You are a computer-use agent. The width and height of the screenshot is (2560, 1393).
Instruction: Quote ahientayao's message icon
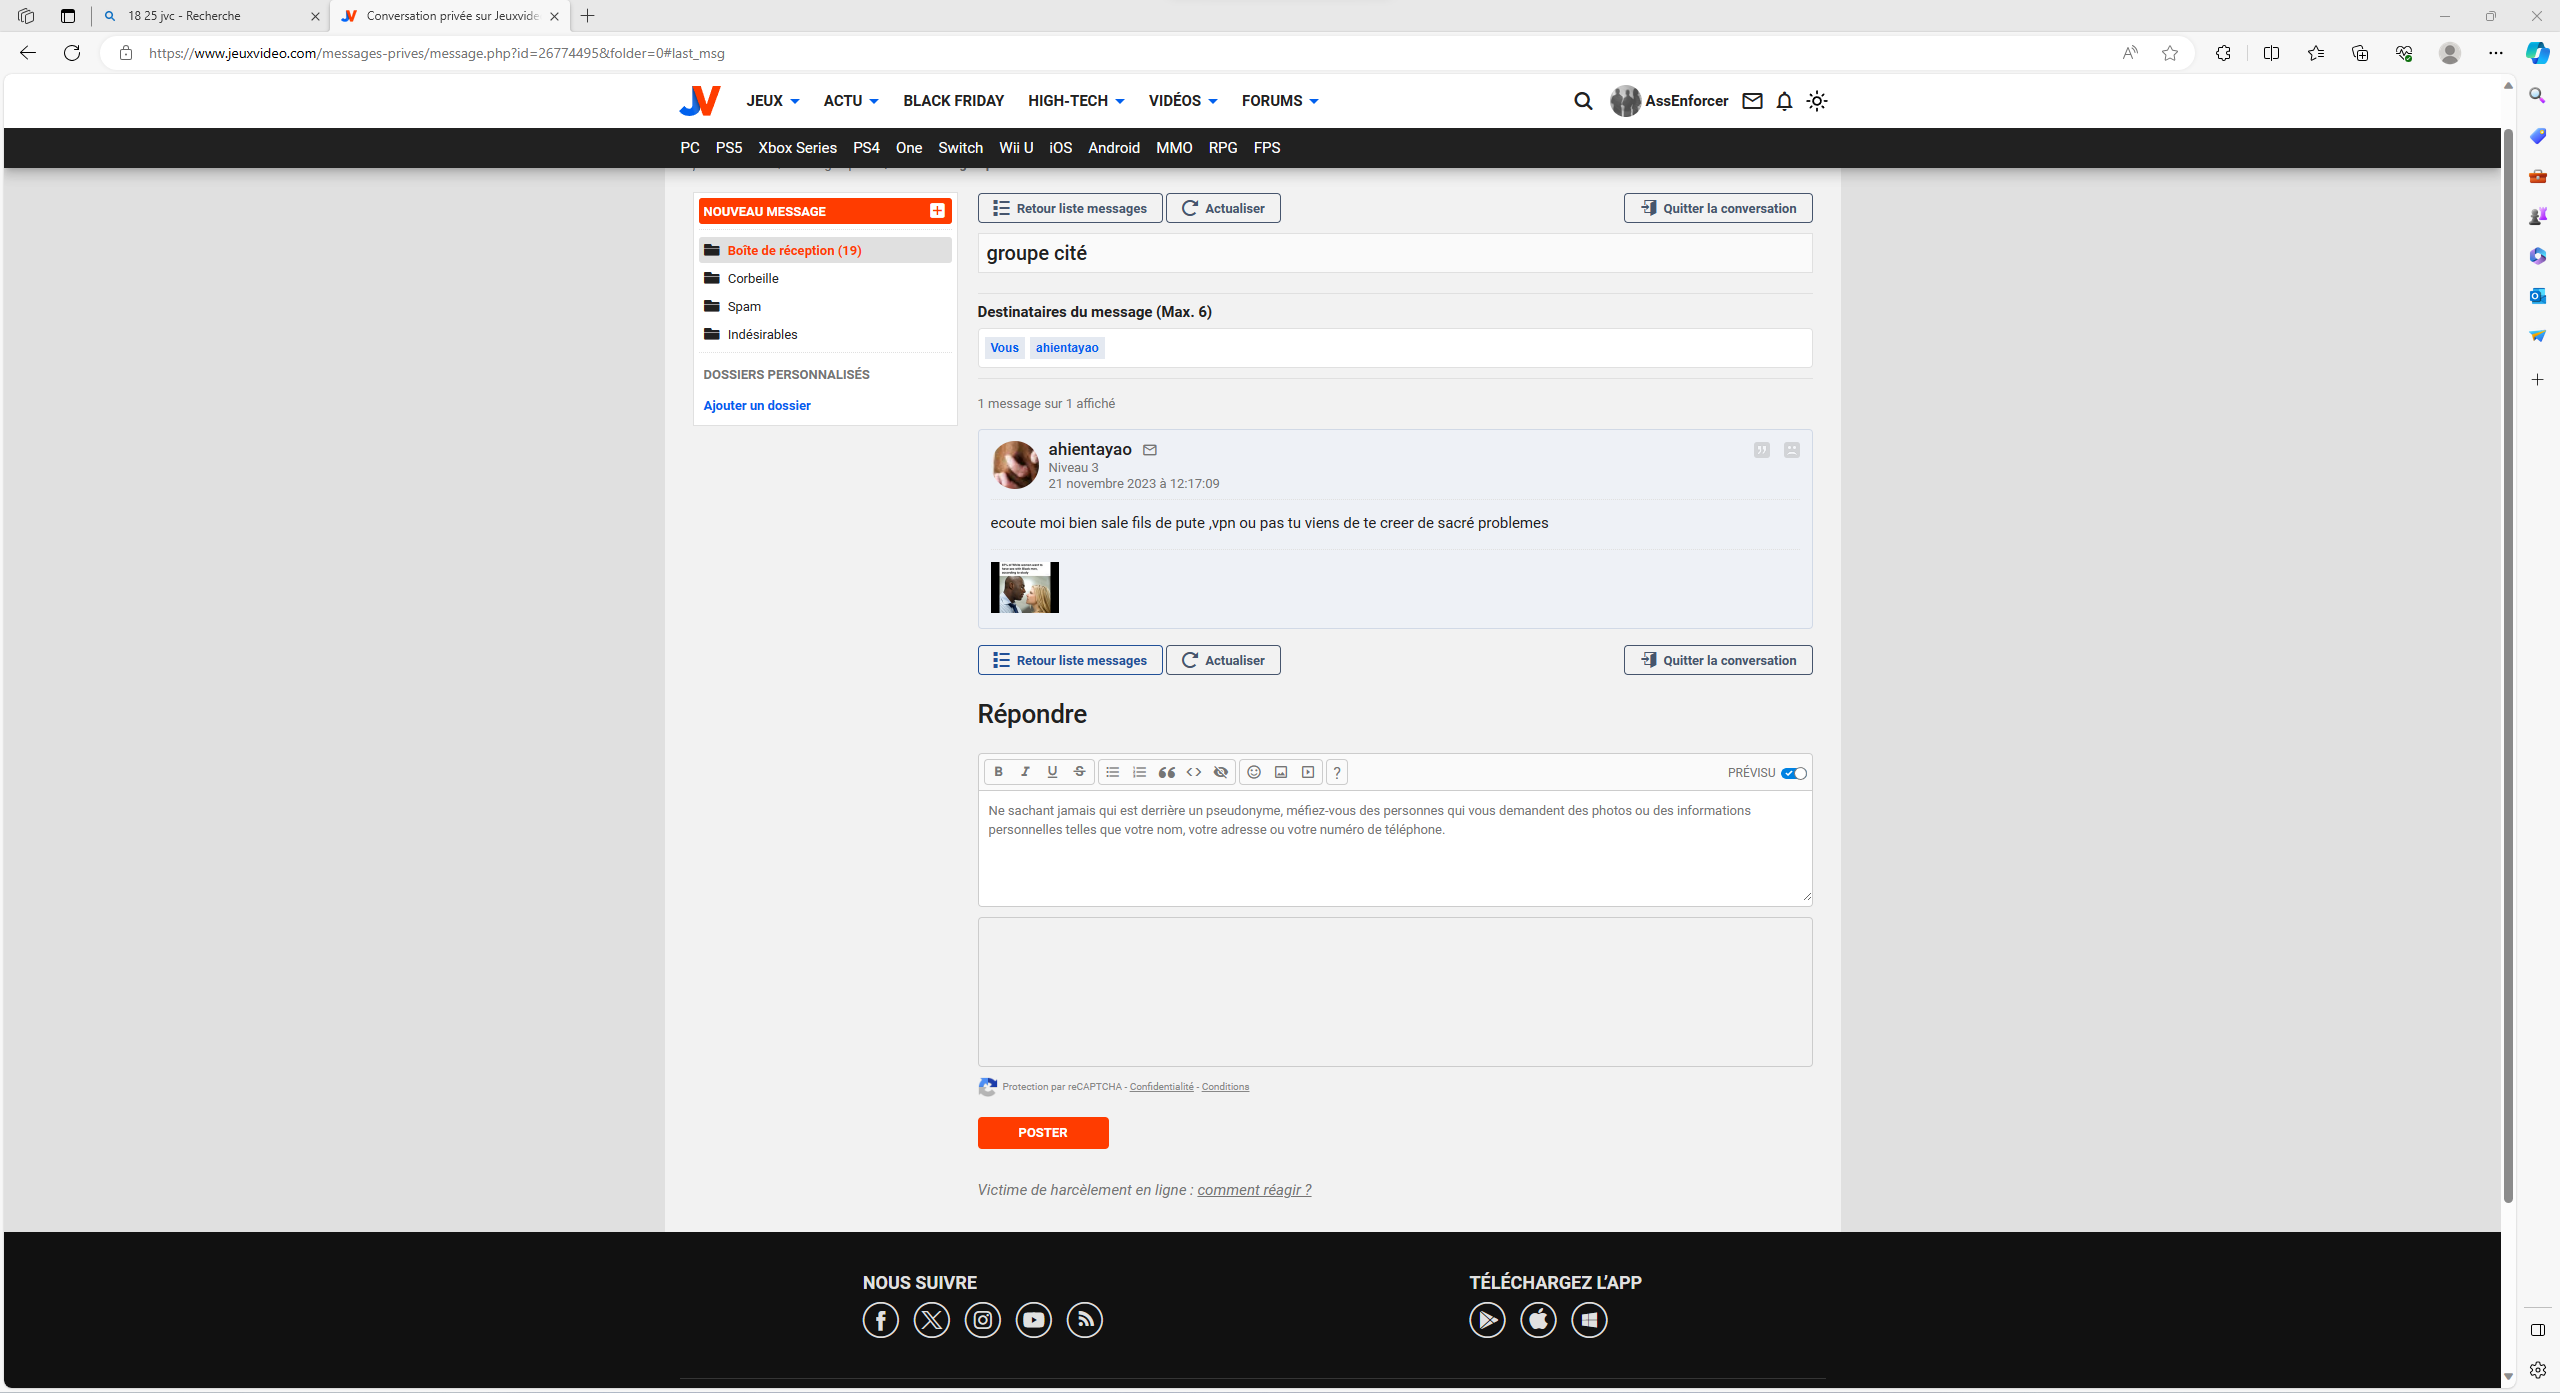pyautogui.click(x=1762, y=450)
